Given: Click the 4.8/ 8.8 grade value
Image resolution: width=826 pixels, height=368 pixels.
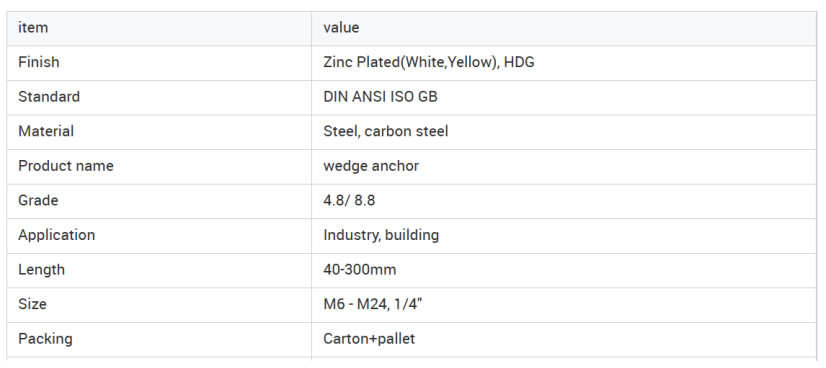Looking at the screenshot, I should [349, 201].
